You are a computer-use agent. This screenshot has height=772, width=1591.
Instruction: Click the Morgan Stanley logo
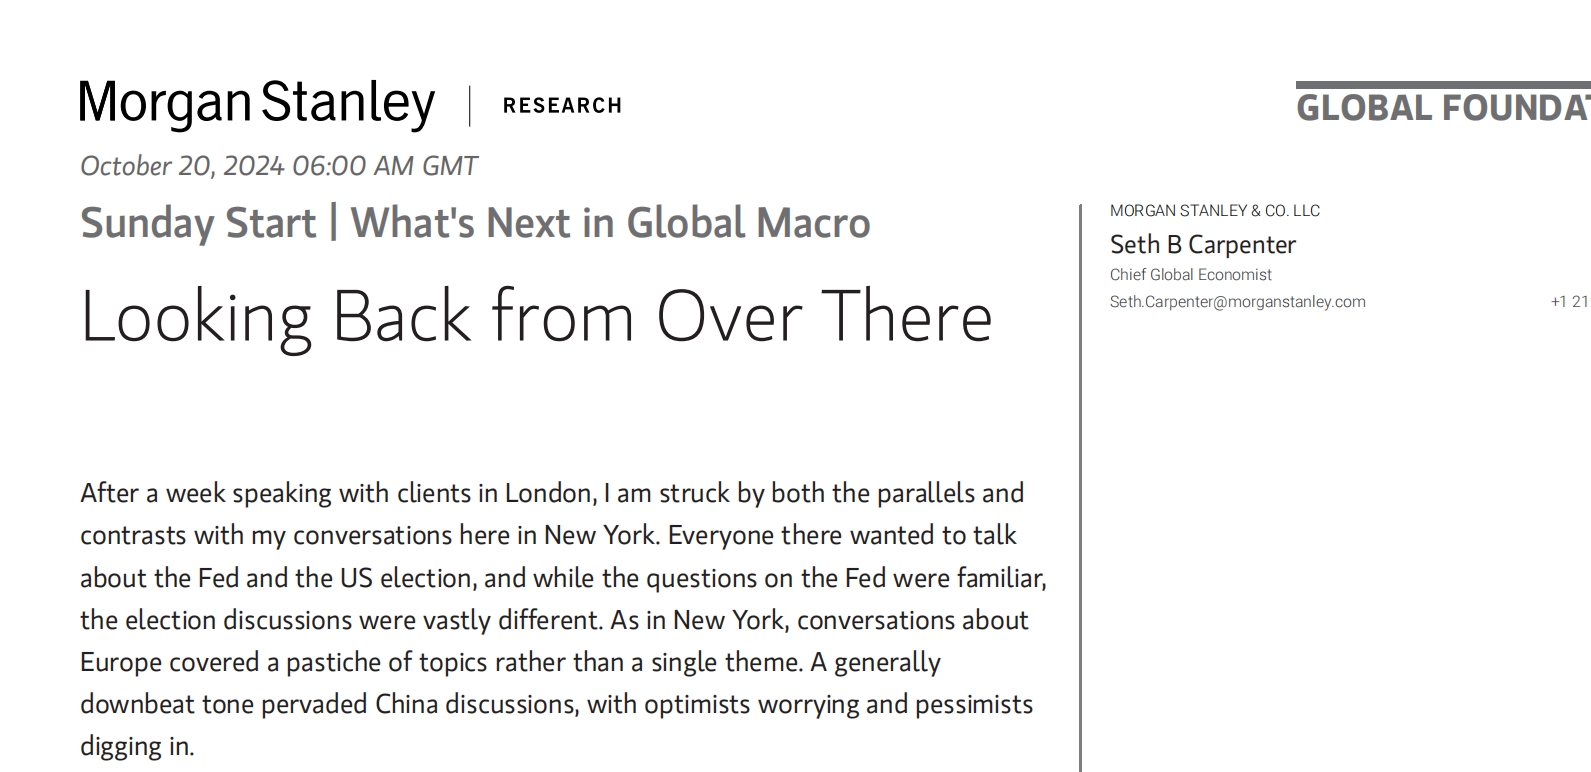coord(257,104)
